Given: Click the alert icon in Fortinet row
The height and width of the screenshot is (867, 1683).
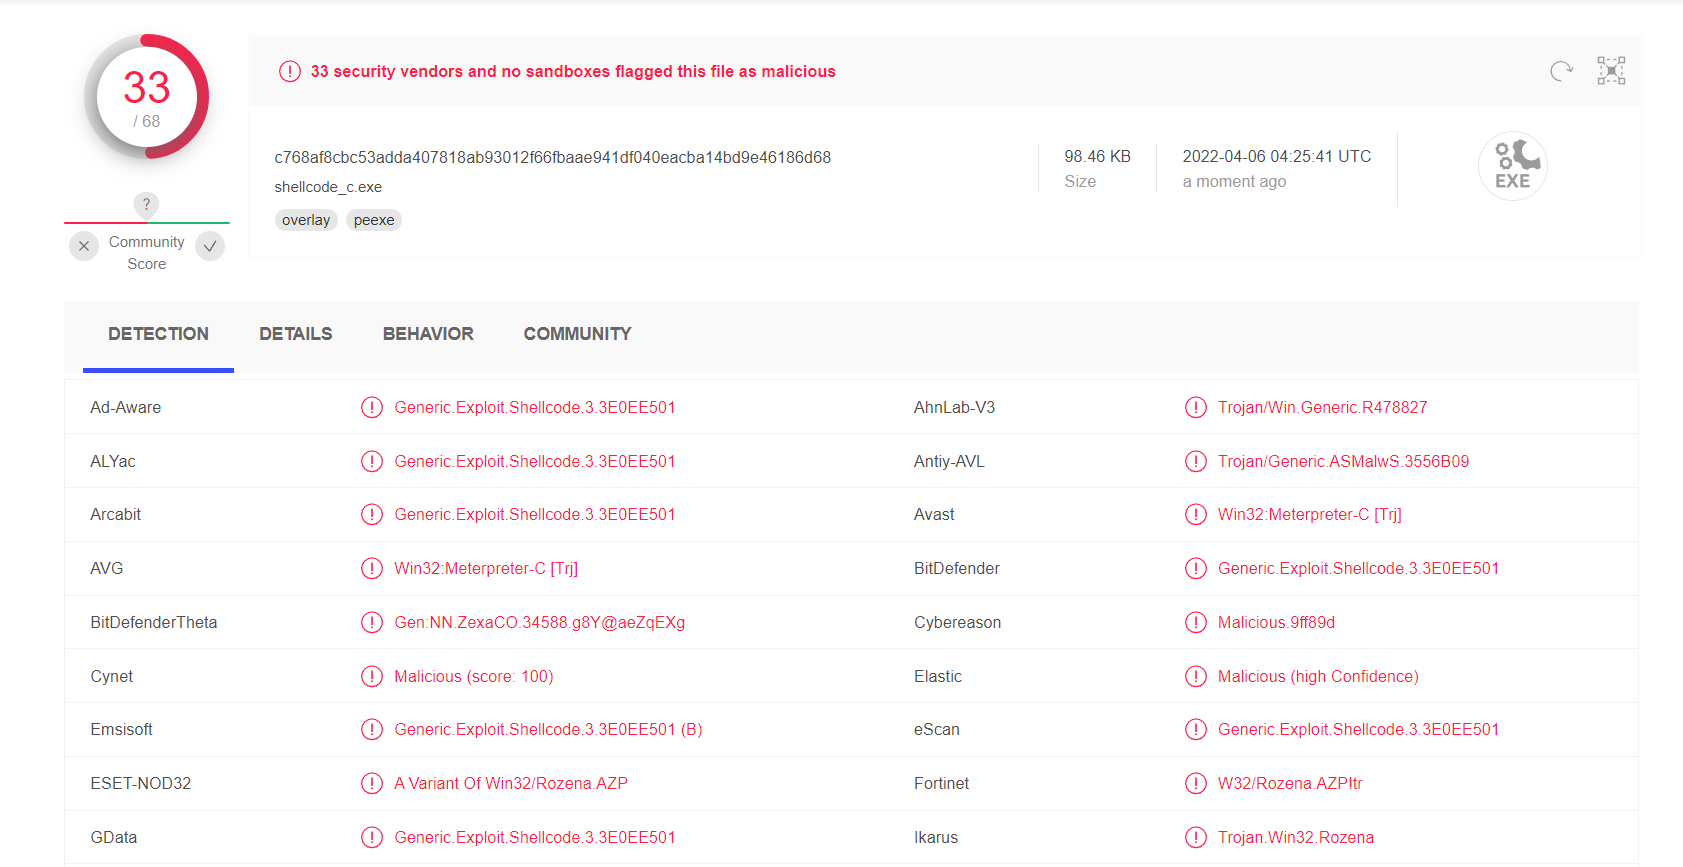Looking at the screenshot, I should click(1196, 783).
